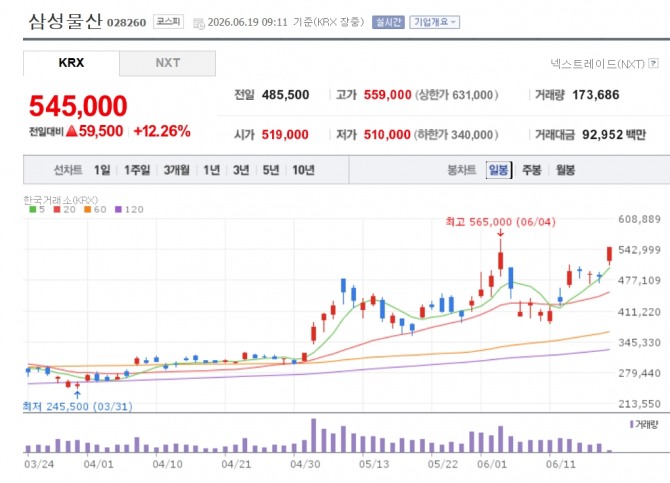Select the 1일 line chart period
The image size is (670, 483).
click(102, 170)
